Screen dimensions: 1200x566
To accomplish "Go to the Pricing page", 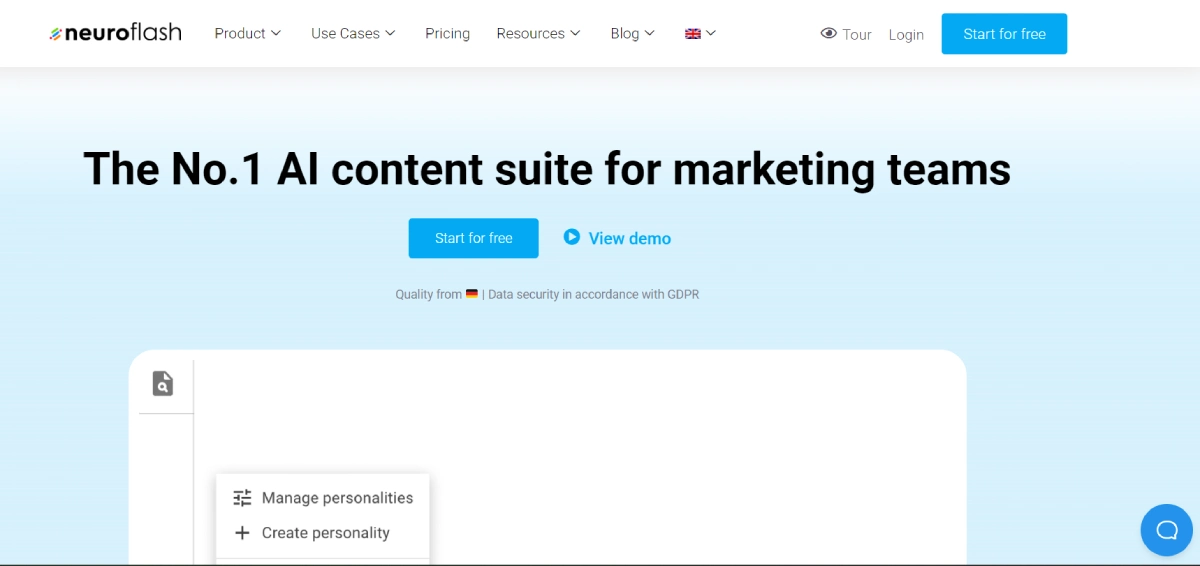I will coord(447,33).
